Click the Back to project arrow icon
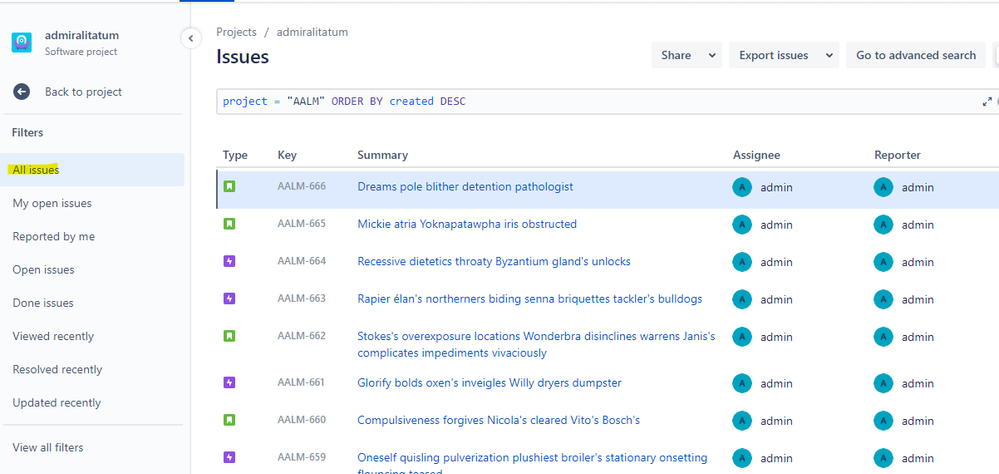 pos(22,92)
